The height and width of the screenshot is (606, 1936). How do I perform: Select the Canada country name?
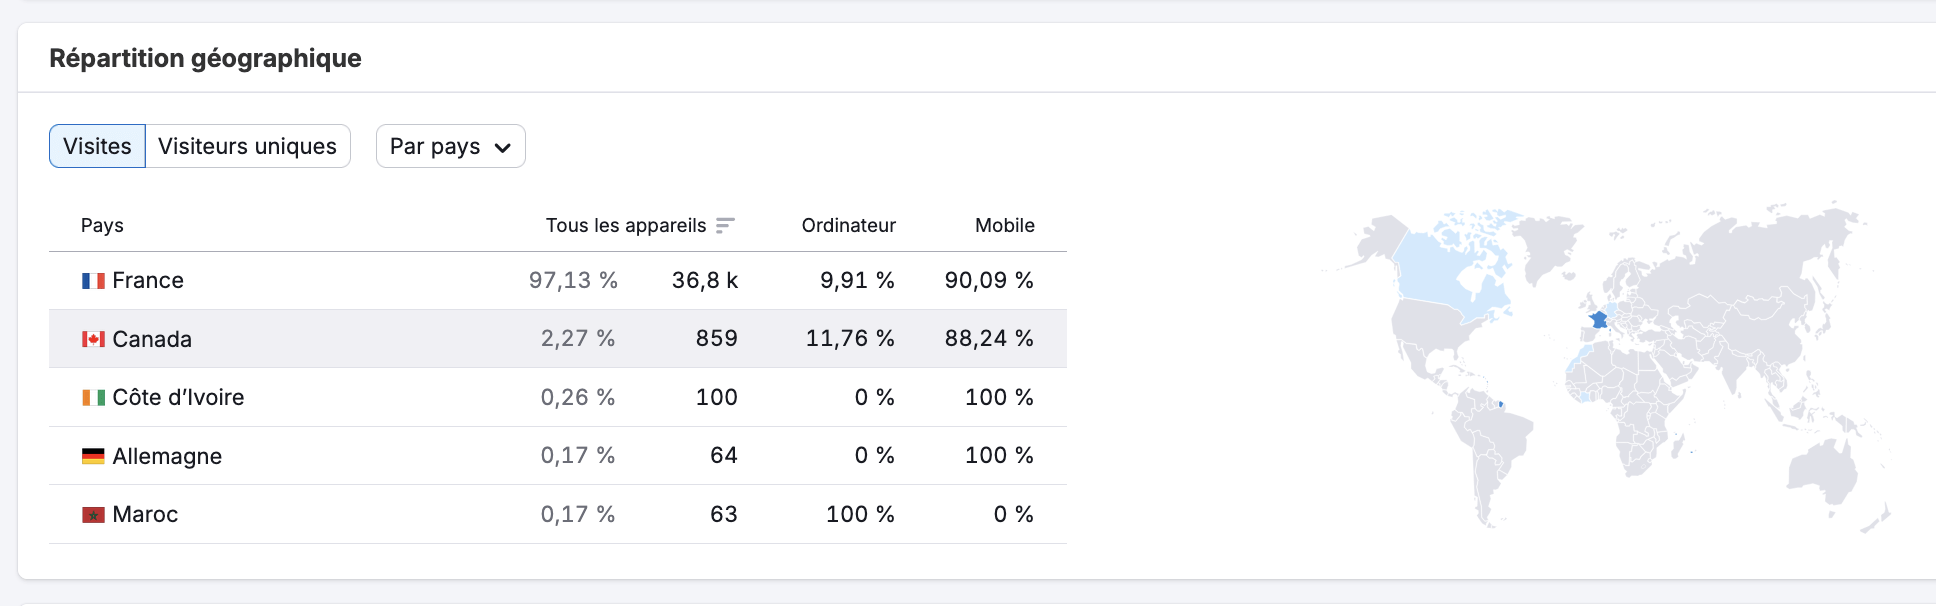152,339
